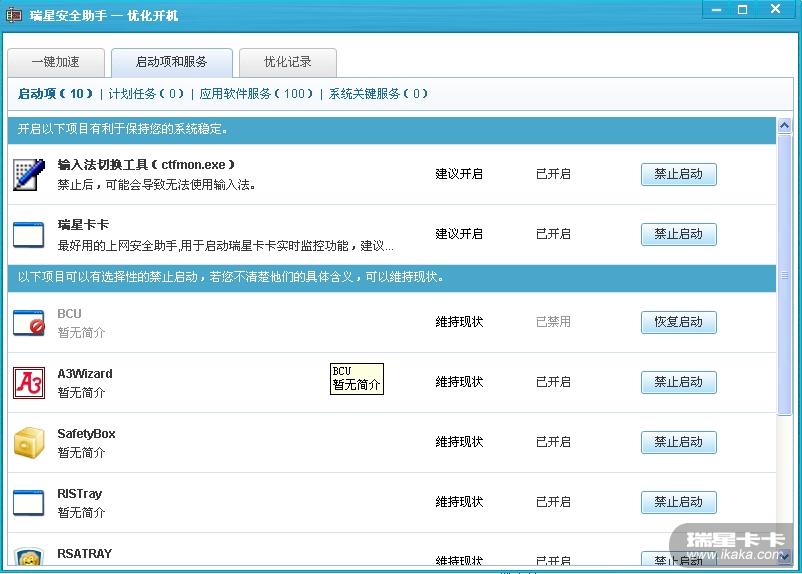
Task: Click 維持现状 label in SafetyBox row
Action: 459,441
